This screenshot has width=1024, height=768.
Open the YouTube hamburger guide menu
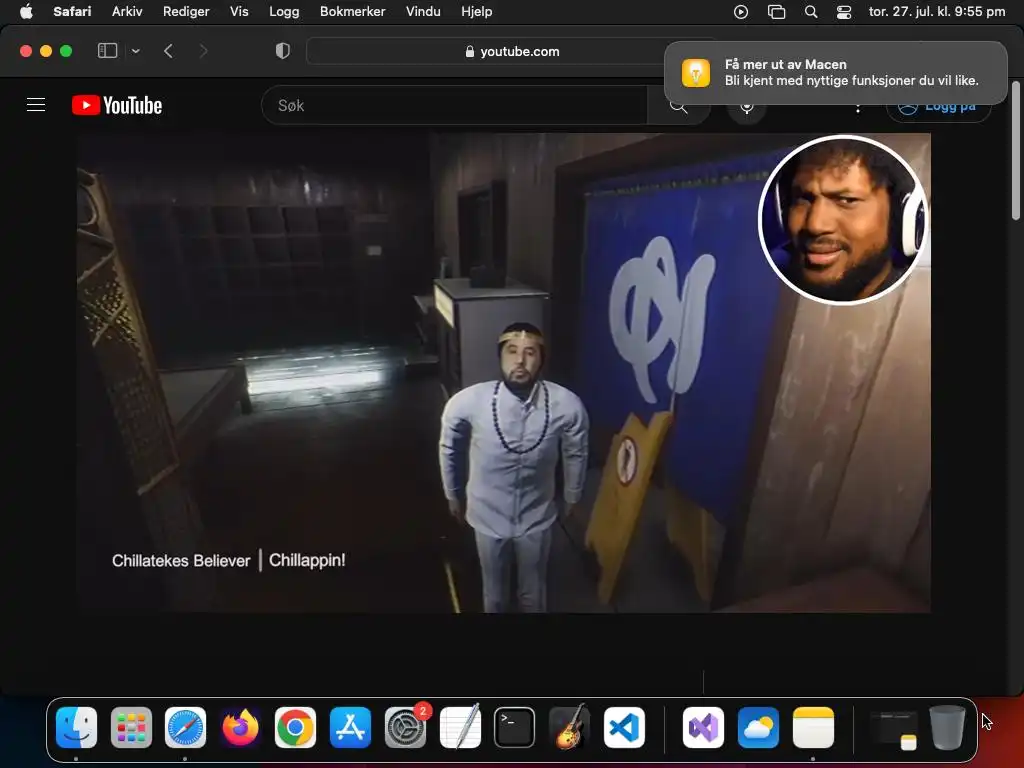36,105
